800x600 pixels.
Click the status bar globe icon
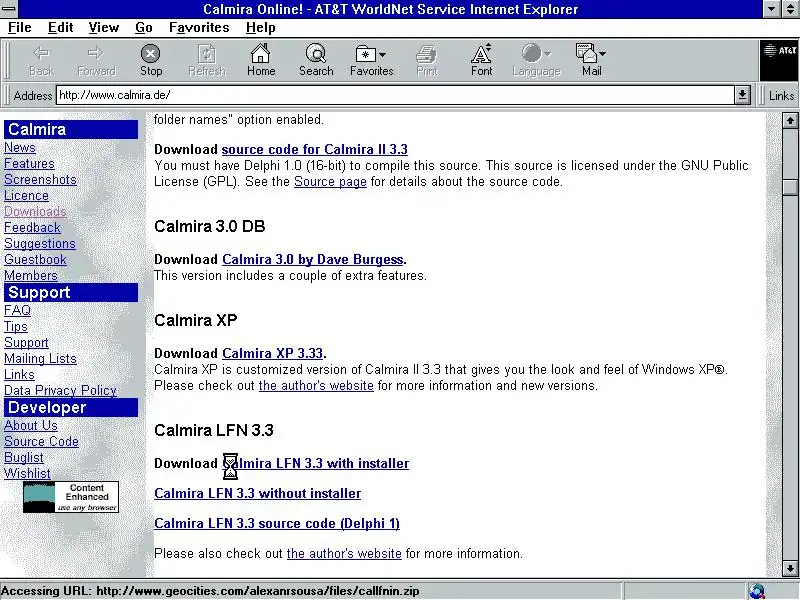point(757,591)
